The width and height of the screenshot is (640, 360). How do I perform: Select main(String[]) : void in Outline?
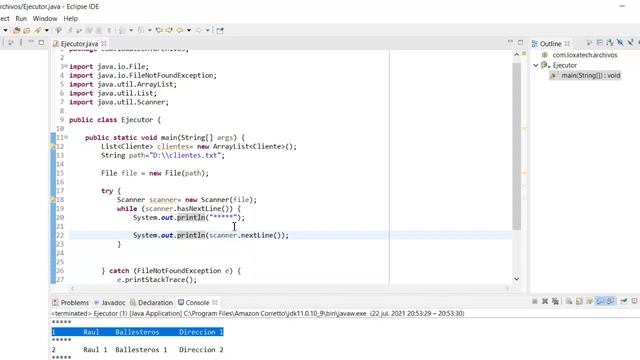(x=585, y=76)
